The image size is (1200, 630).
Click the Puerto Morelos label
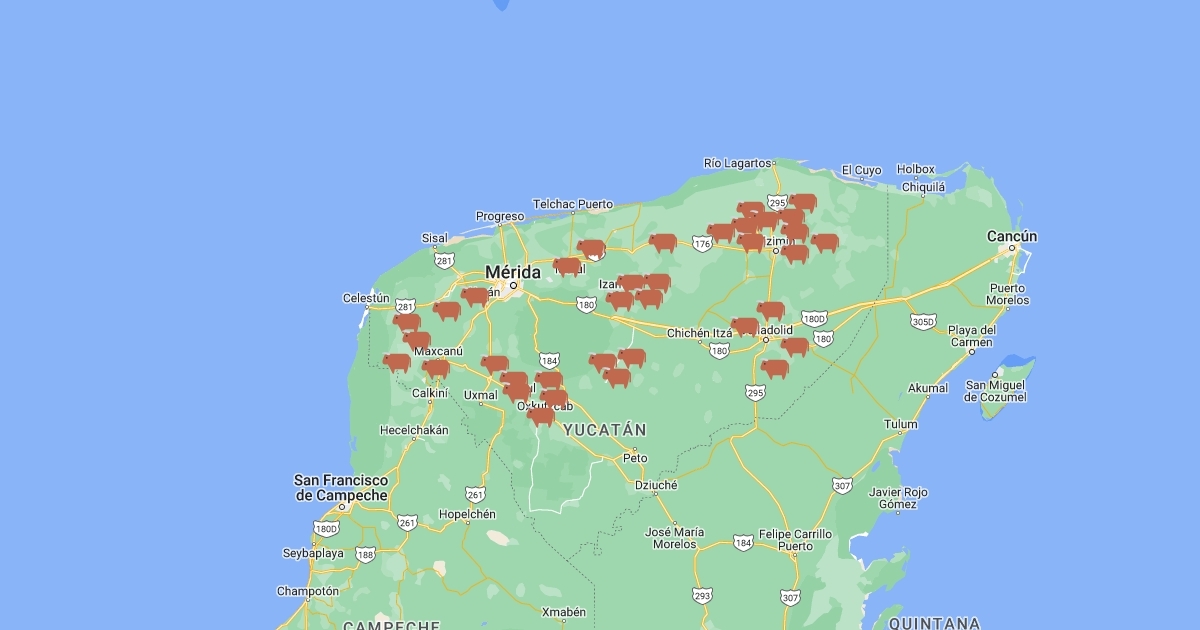coord(1007,294)
